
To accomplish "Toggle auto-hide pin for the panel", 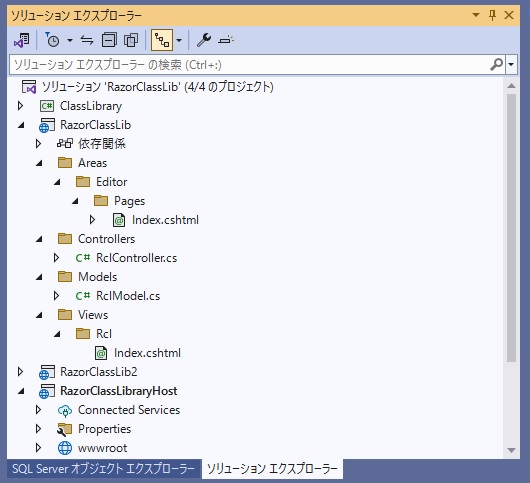I will click(492, 15).
